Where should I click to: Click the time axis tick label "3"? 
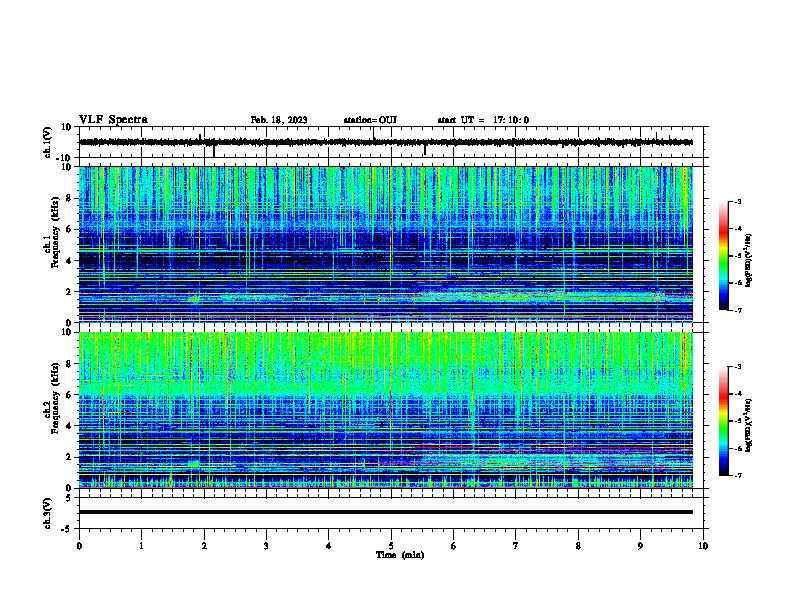click(x=266, y=546)
